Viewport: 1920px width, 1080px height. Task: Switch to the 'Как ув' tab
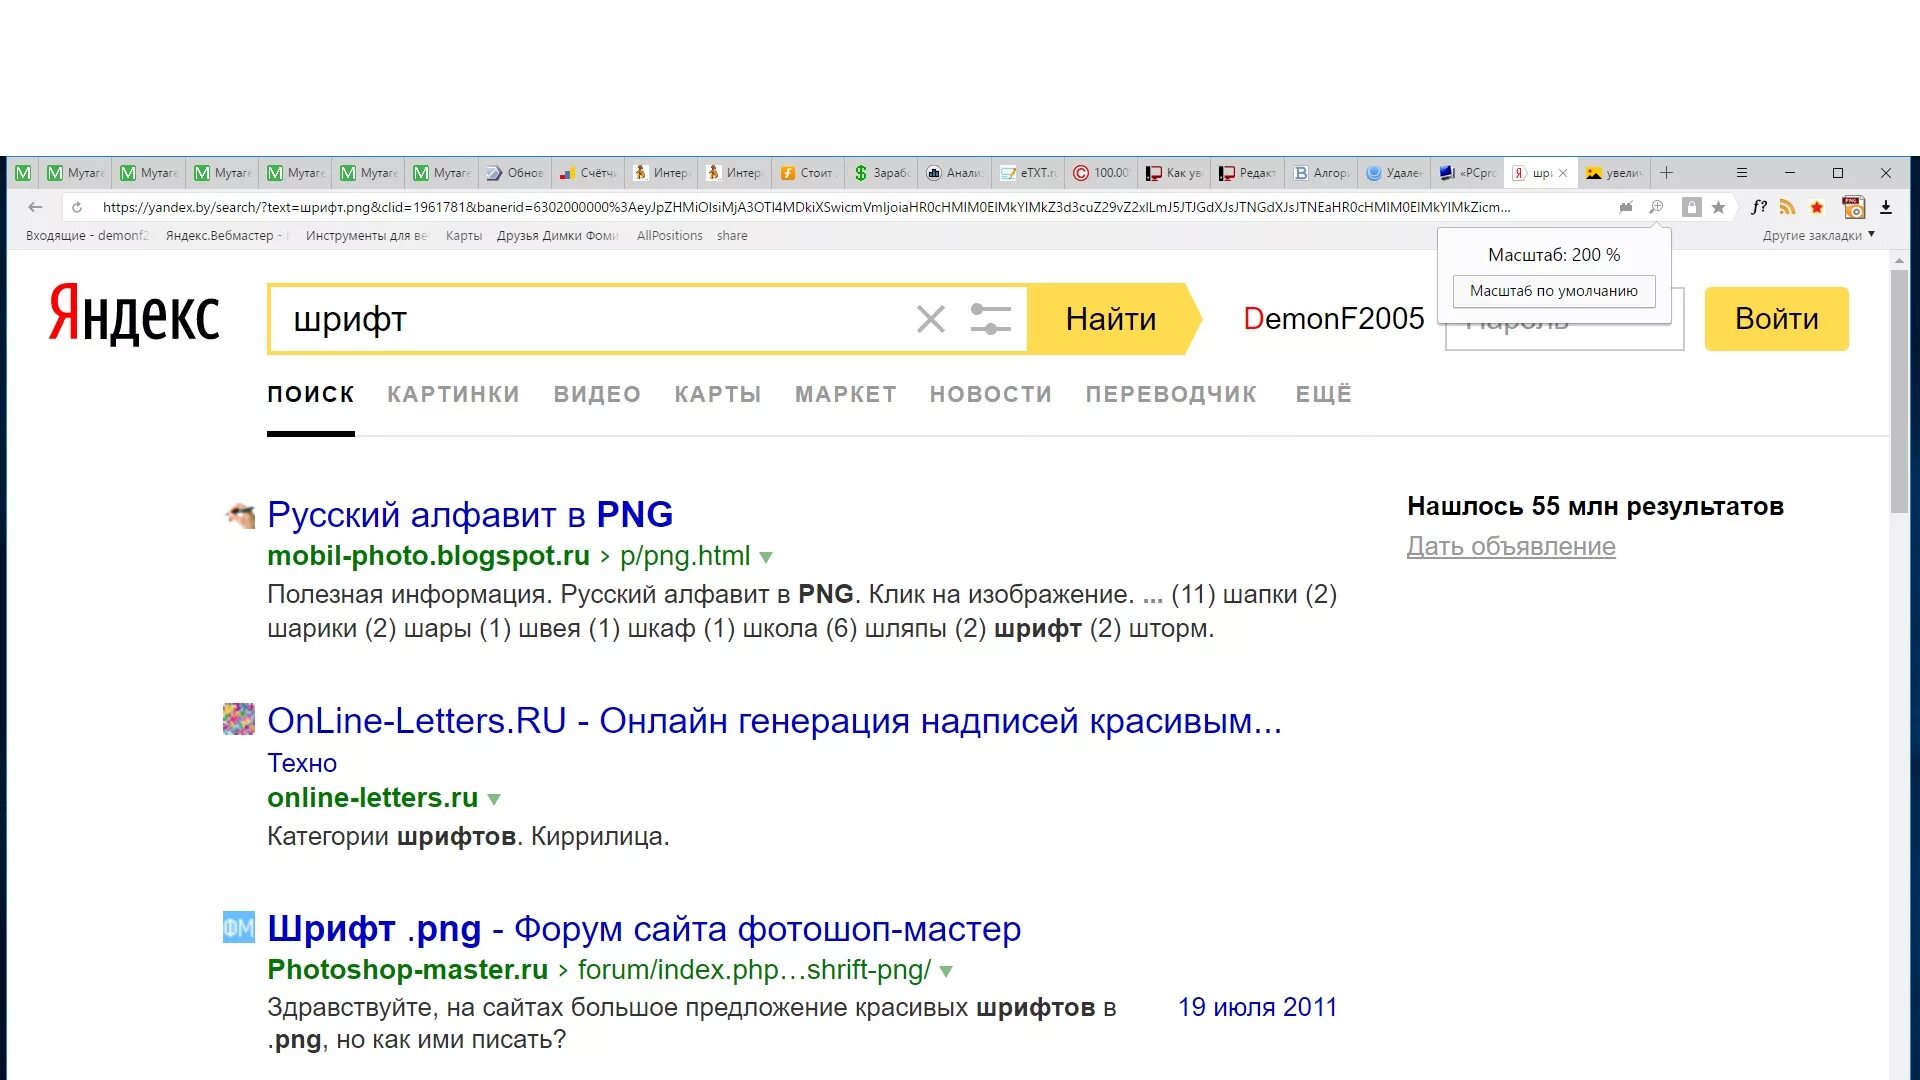[x=1173, y=173]
